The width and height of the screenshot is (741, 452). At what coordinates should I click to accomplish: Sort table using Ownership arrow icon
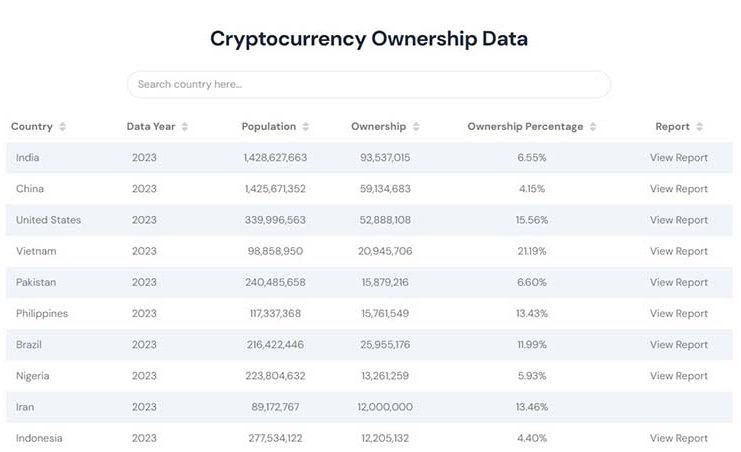416,127
